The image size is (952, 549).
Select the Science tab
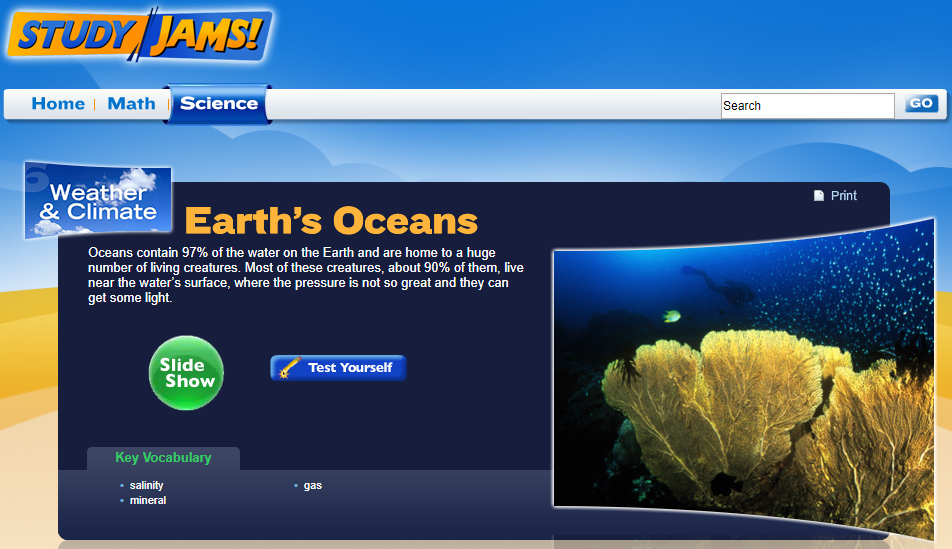[219, 104]
